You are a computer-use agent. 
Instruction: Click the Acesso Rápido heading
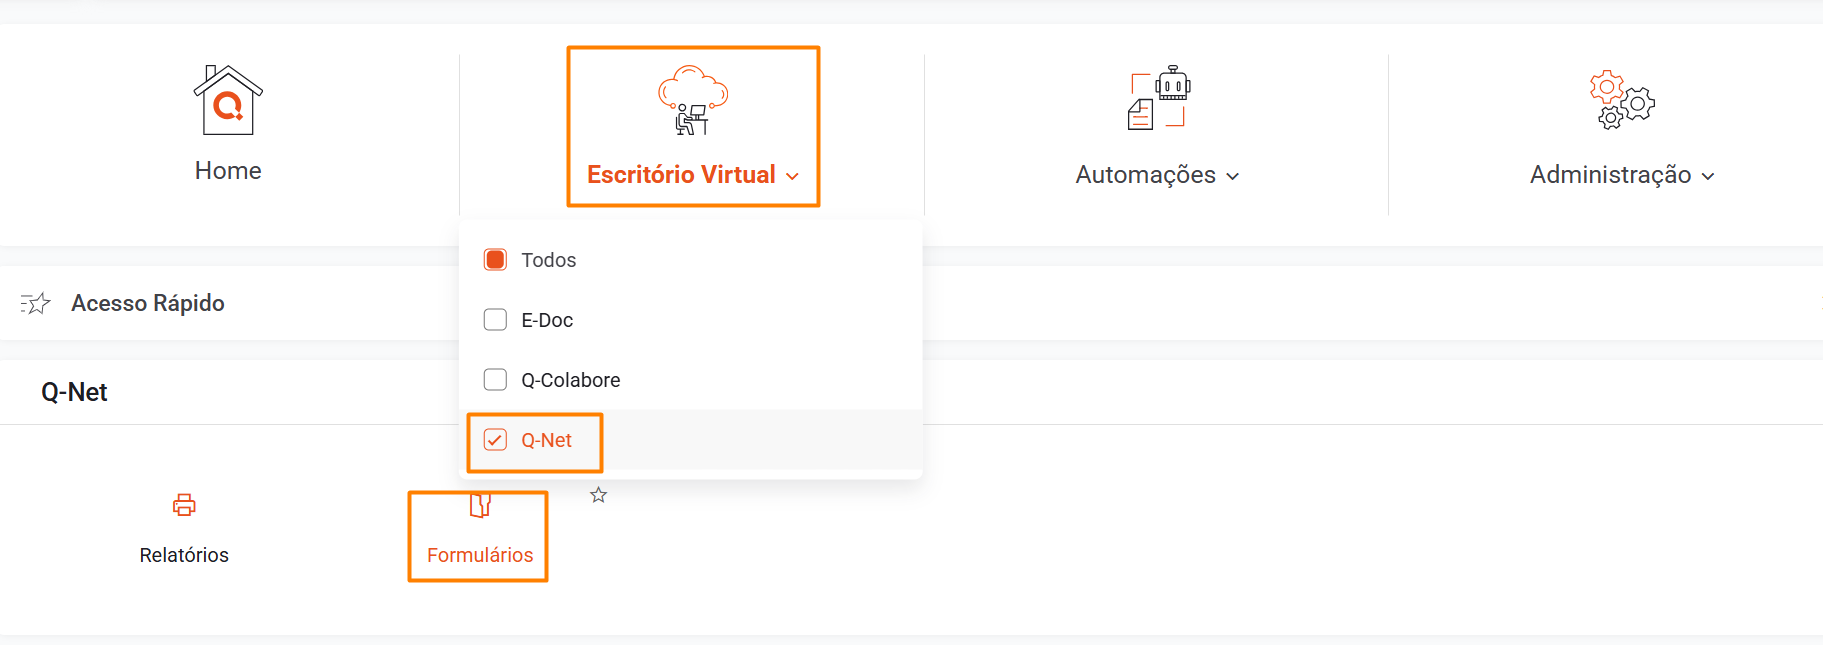[148, 303]
